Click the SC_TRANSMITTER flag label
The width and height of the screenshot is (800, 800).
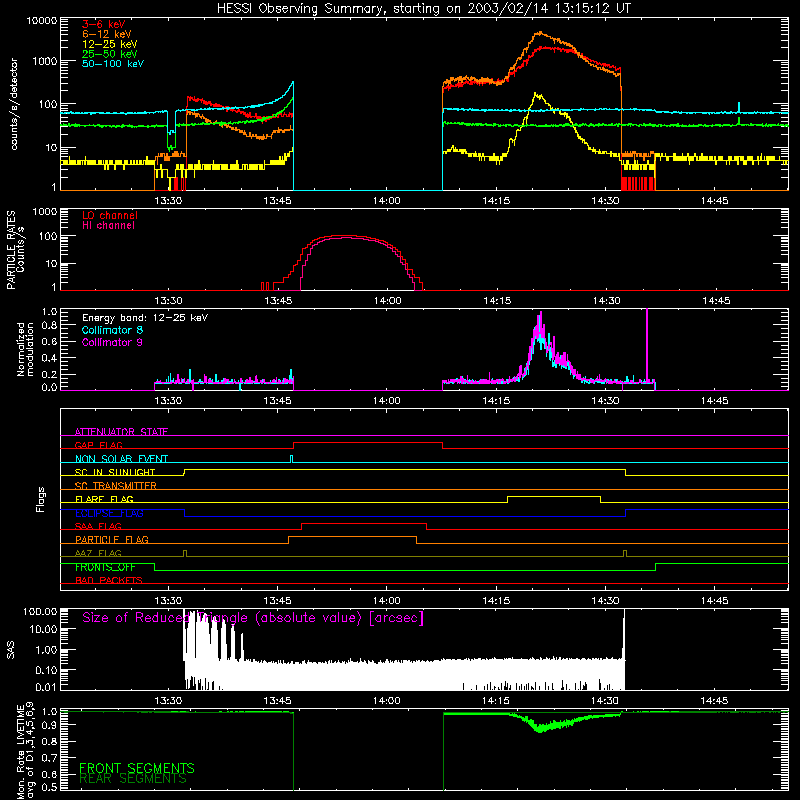pos(116,486)
